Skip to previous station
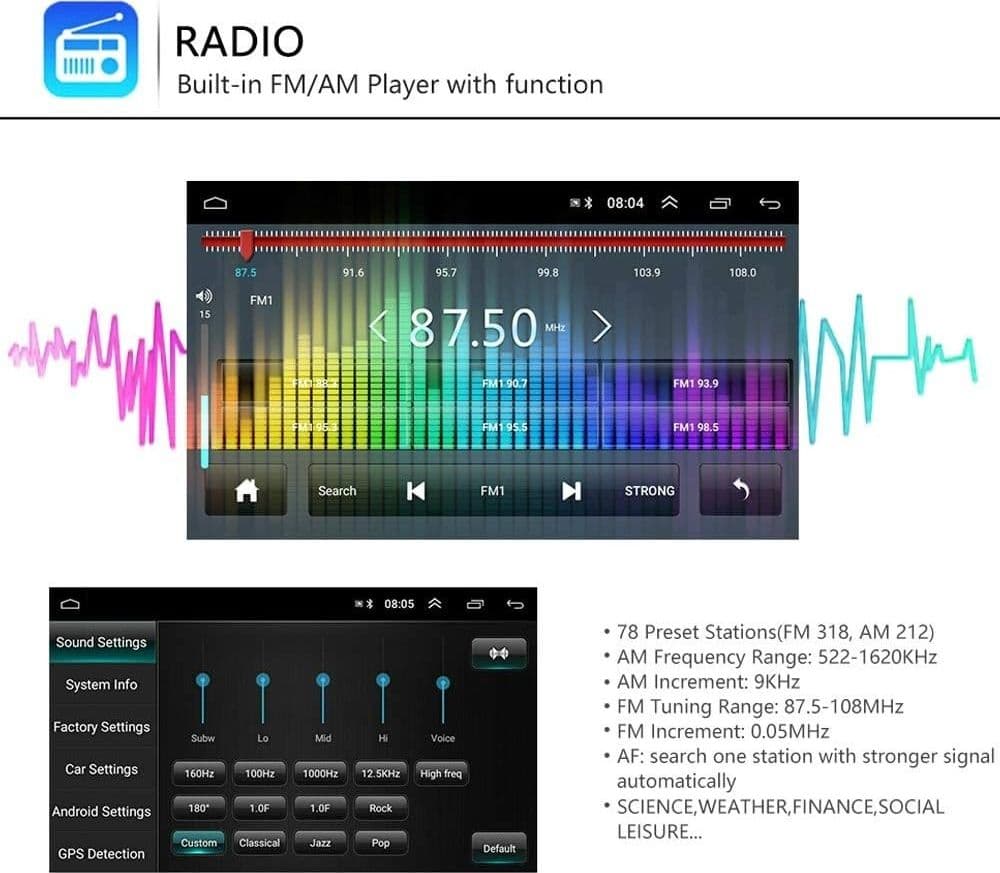1000x873 pixels. pos(416,491)
